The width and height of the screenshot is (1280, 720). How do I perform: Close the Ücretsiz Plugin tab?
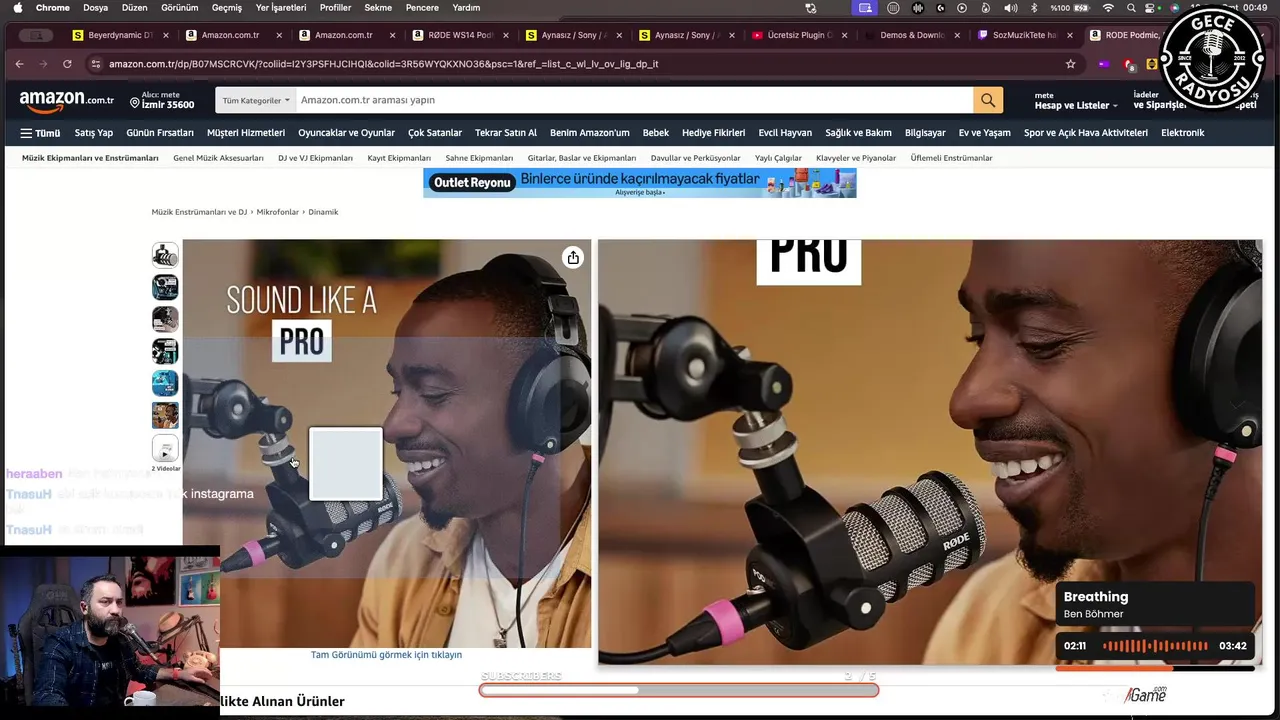(x=845, y=35)
